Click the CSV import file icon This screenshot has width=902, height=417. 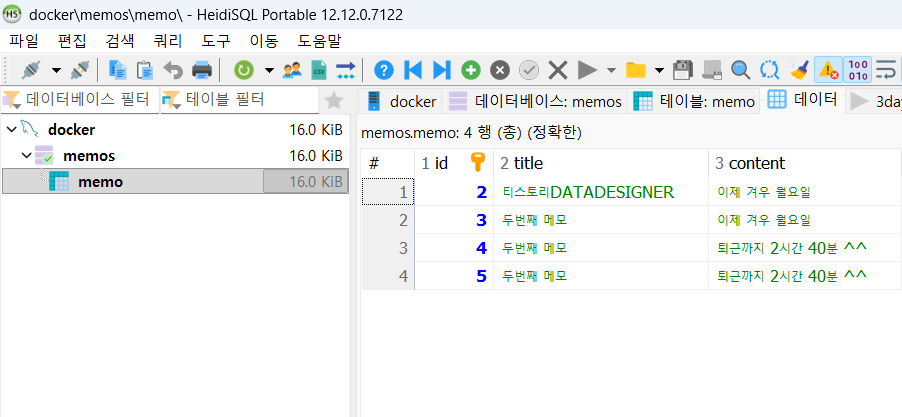[319, 70]
